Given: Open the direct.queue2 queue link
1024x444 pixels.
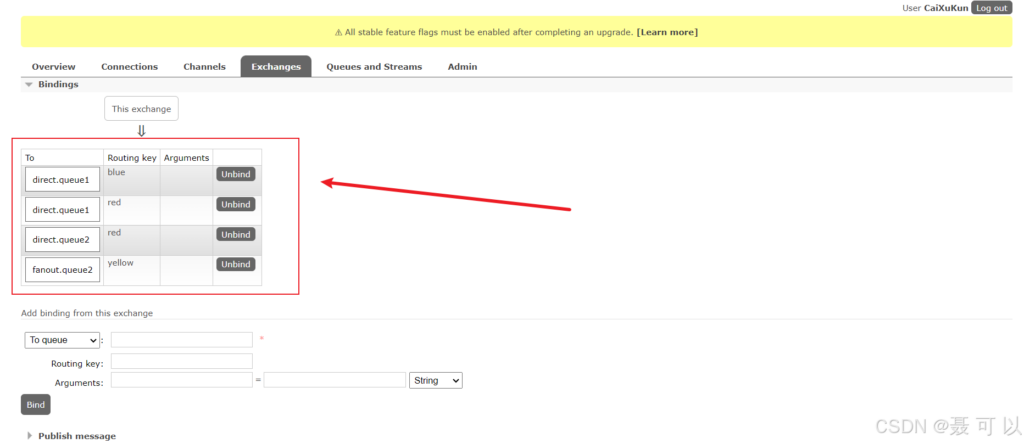Looking at the screenshot, I should [x=62, y=240].
